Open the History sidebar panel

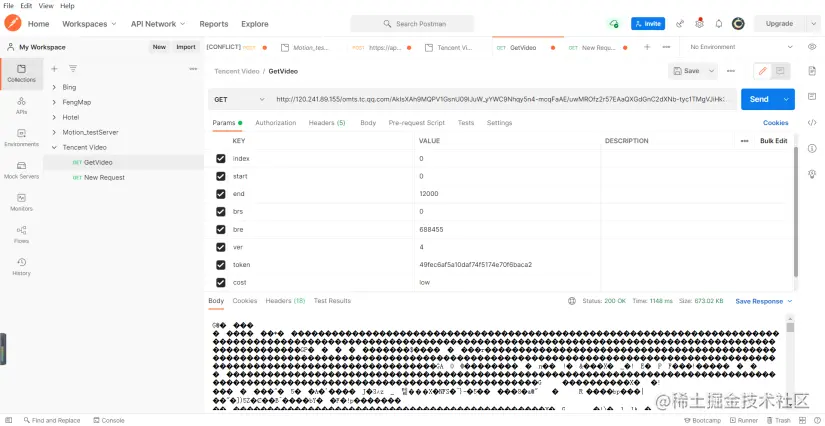pyautogui.click(x=21, y=267)
